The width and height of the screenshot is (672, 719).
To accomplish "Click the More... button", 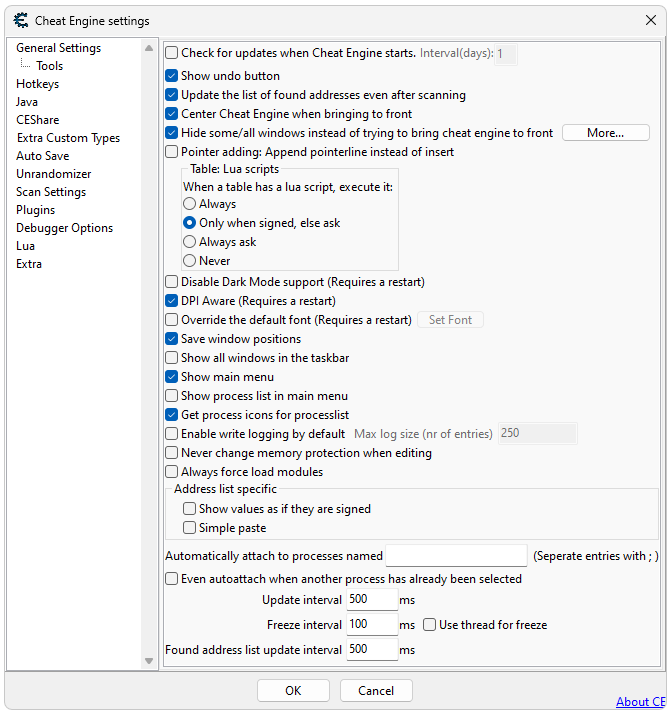I will click(x=606, y=133).
